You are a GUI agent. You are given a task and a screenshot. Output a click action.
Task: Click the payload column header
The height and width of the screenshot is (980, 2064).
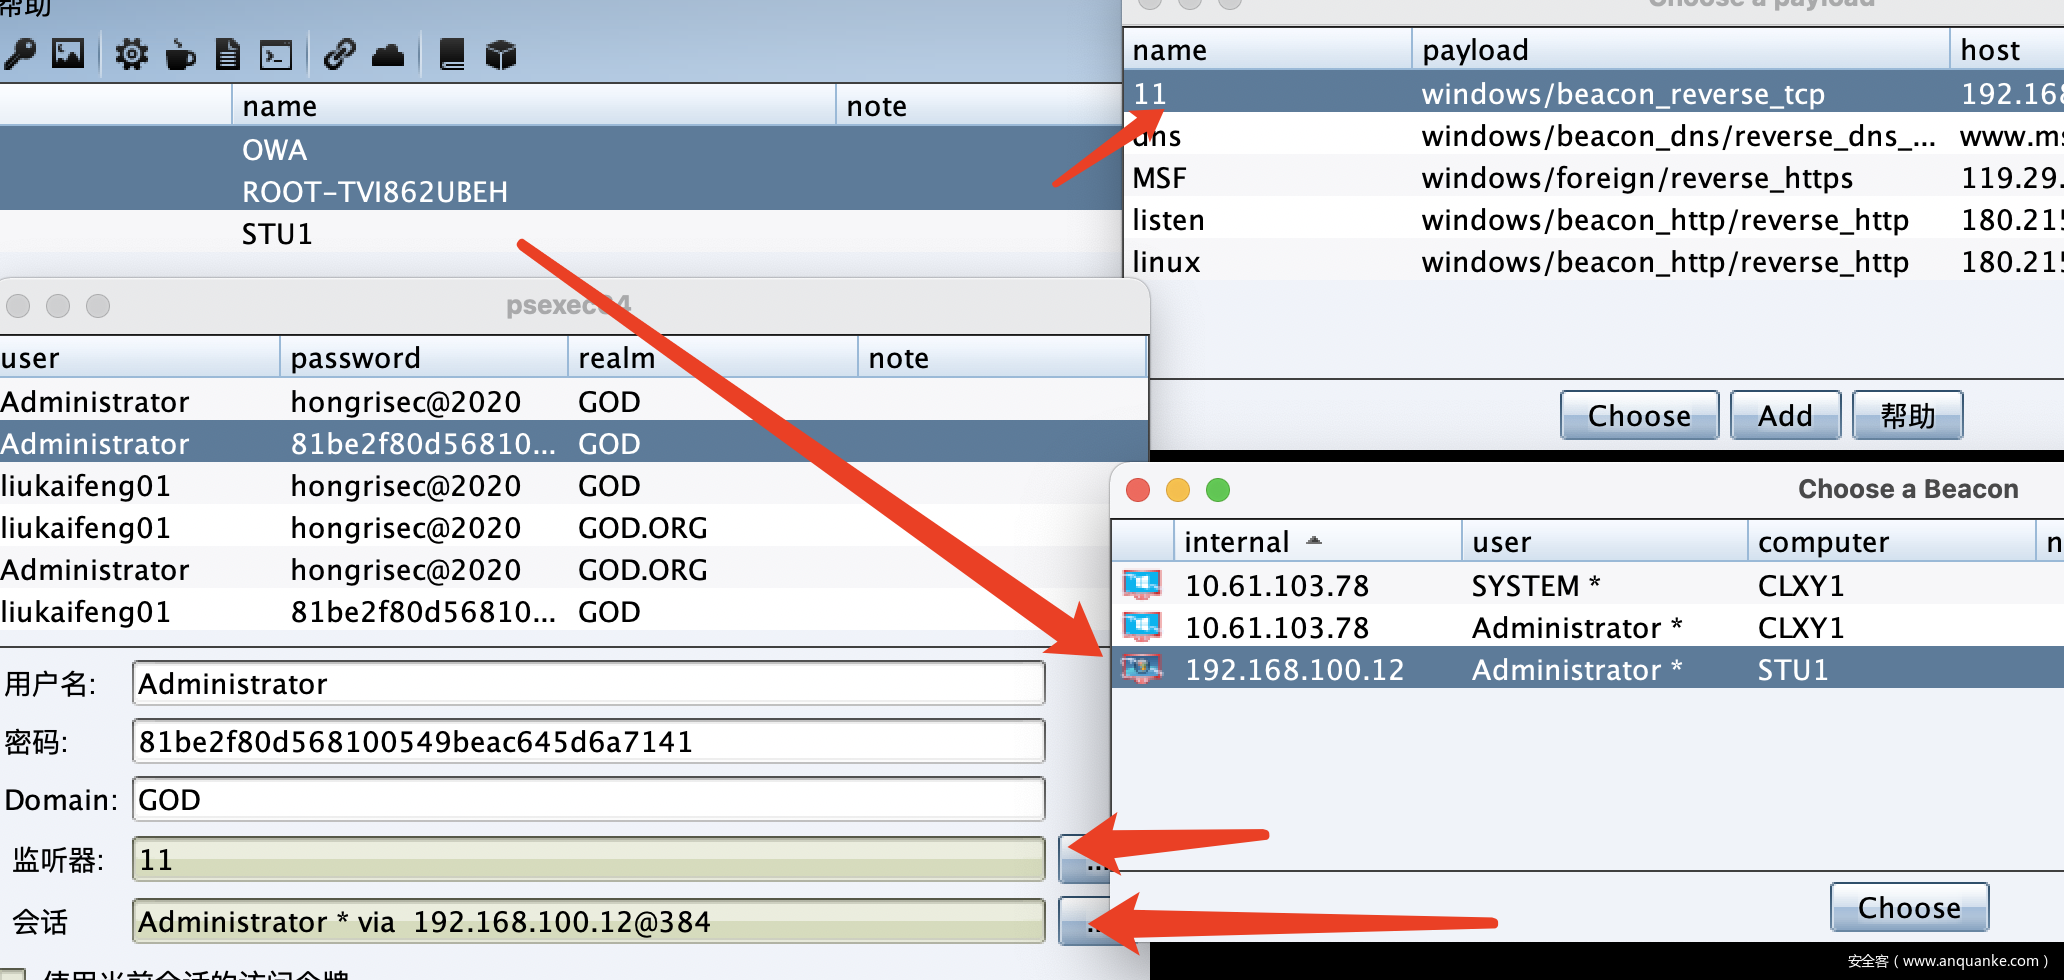pyautogui.click(x=1681, y=49)
